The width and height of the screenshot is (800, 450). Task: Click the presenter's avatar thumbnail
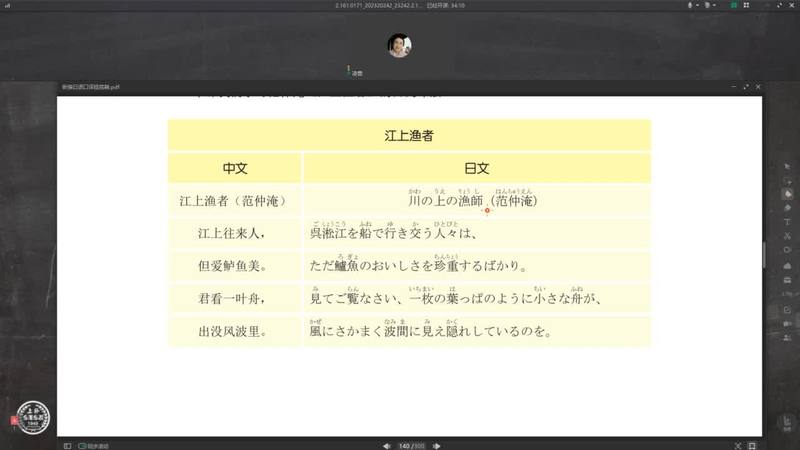click(x=399, y=46)
